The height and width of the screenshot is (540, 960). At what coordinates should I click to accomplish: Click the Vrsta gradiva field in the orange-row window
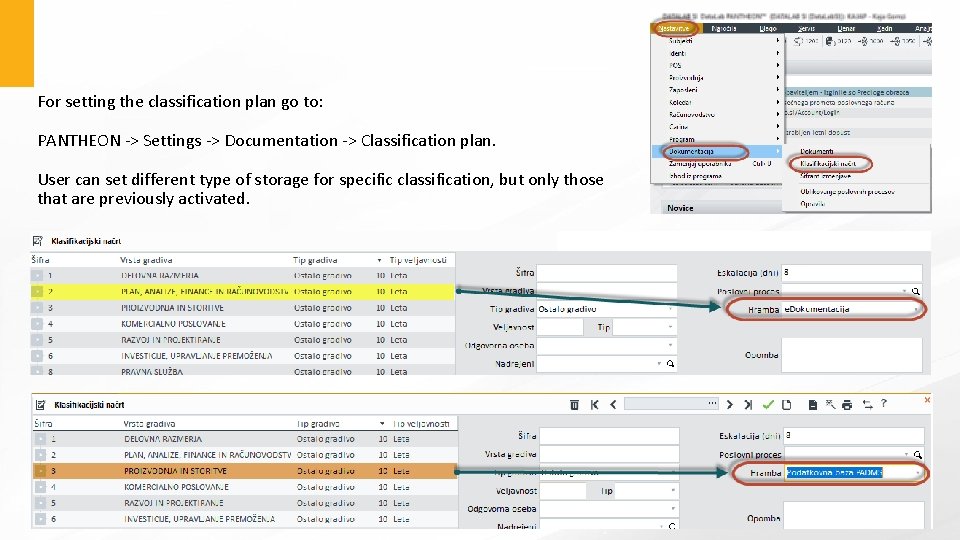click(x=609, y=454)
